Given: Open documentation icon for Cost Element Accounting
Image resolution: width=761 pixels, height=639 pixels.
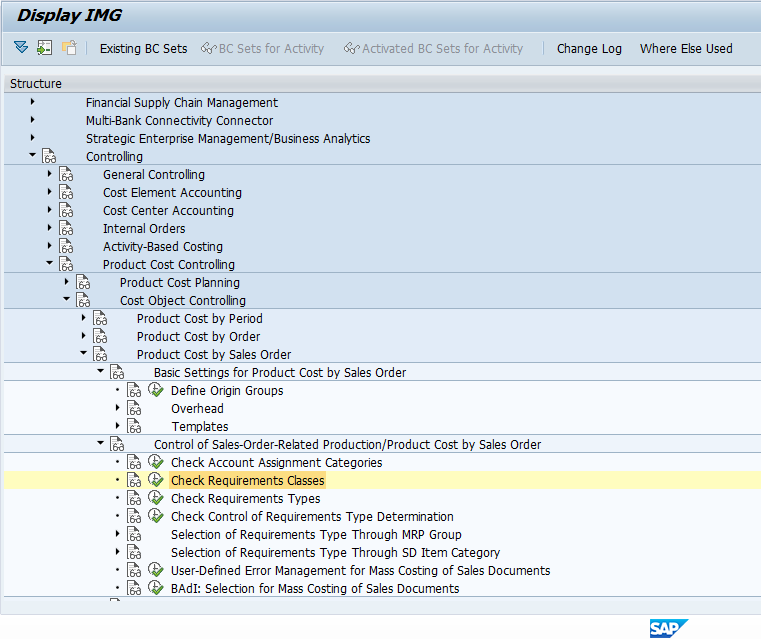Looking at the screenshot, I should (x=66, y=192).
